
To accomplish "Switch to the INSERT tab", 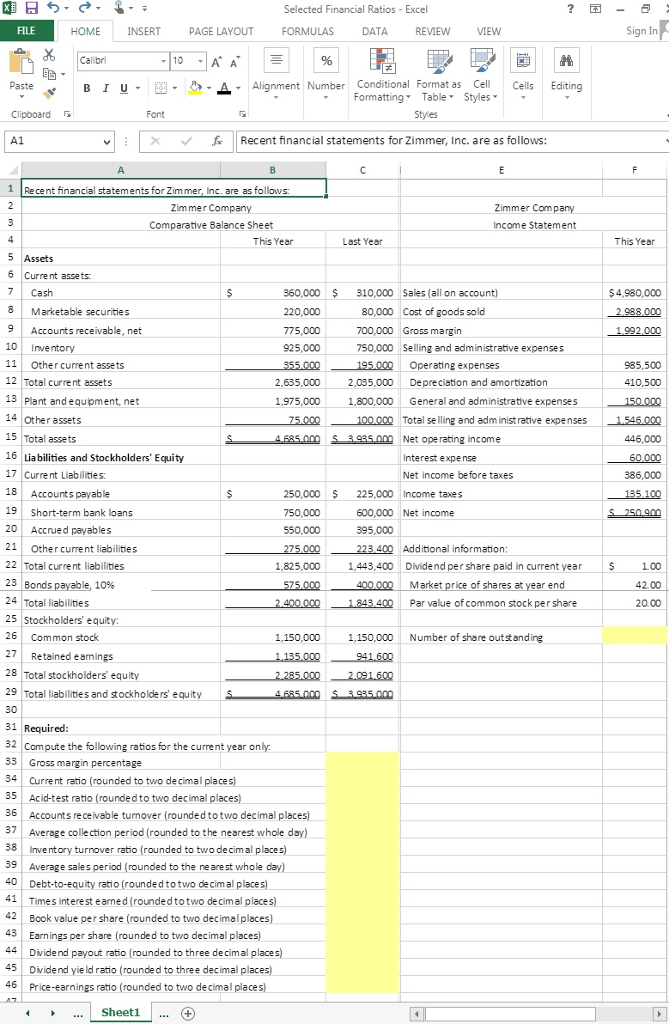I will (144, 31).
